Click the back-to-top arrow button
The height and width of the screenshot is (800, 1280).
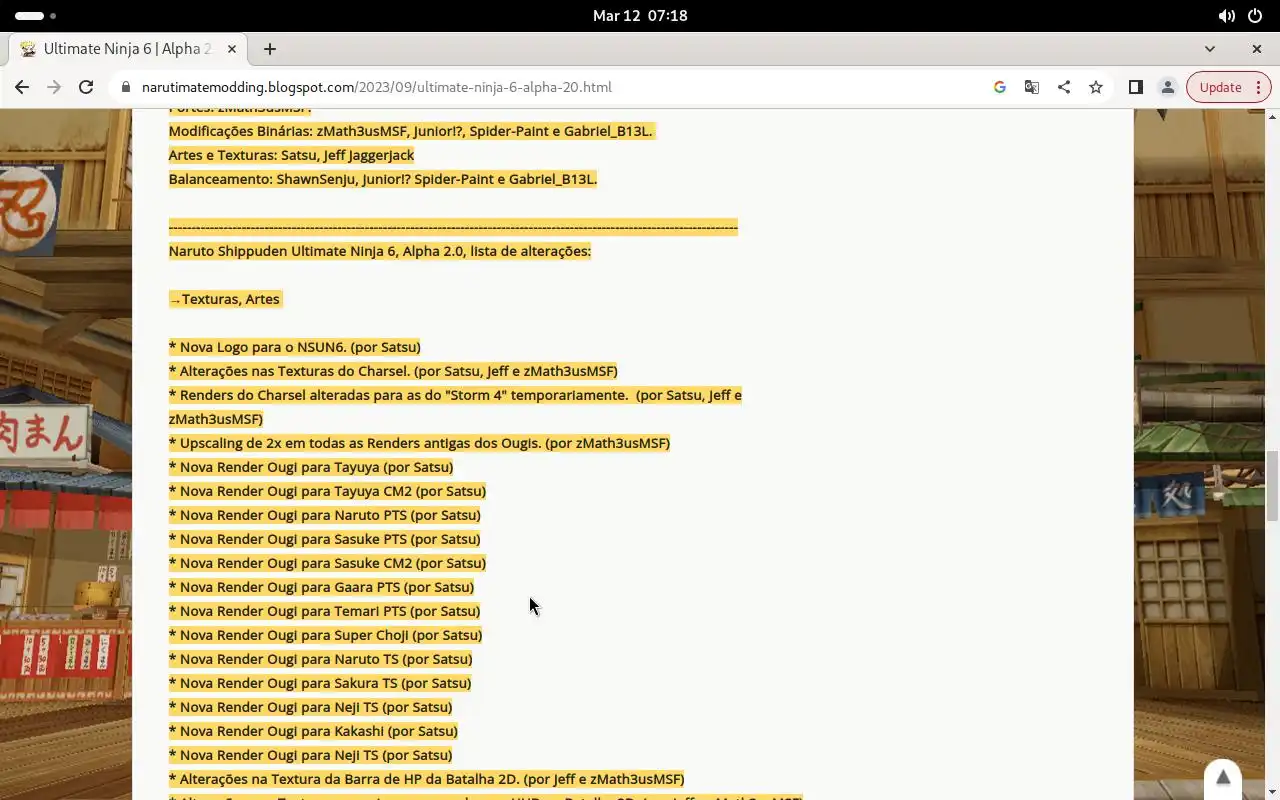[x=1222, y=778]
